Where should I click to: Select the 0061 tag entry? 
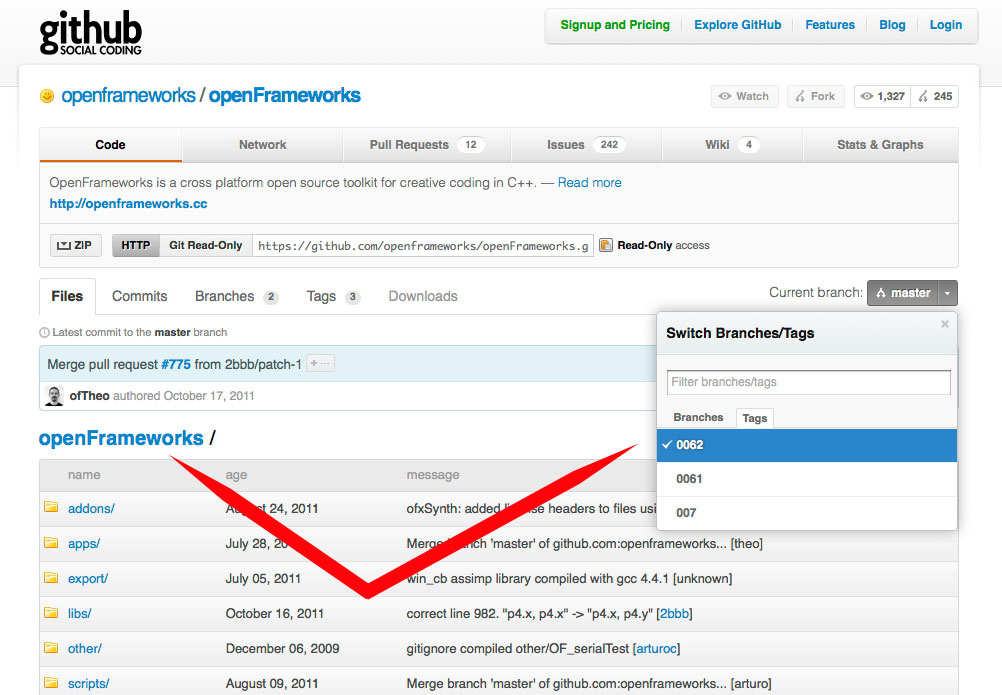point(806,479)
